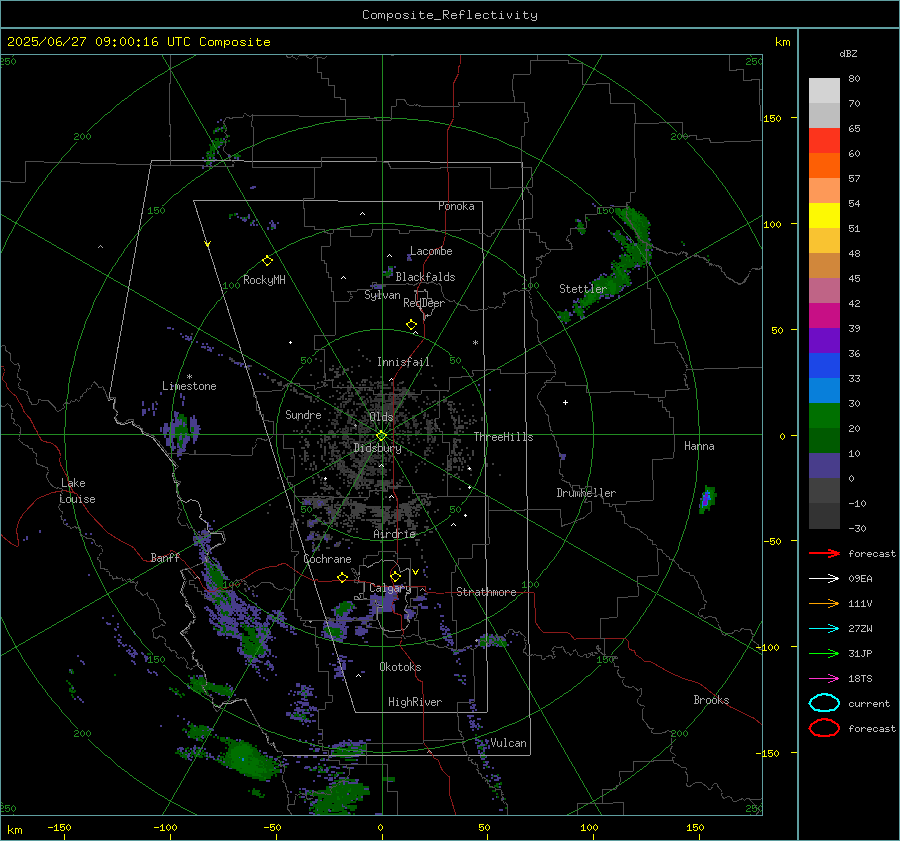900x841 pixels.
Task: Click the Strathmore city label
Action: pos(486,592)
